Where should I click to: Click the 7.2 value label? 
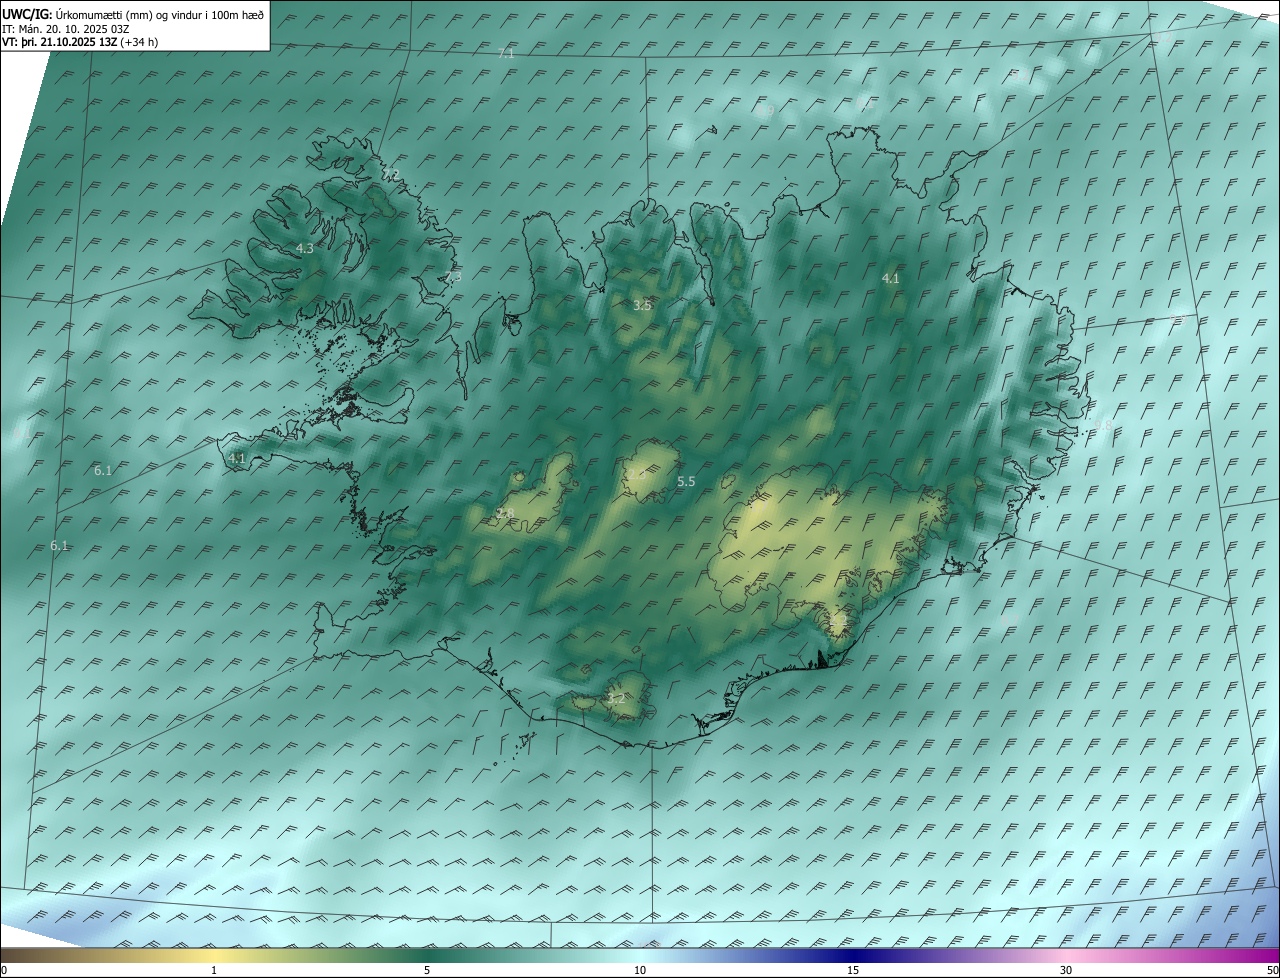tap(391, 175)
